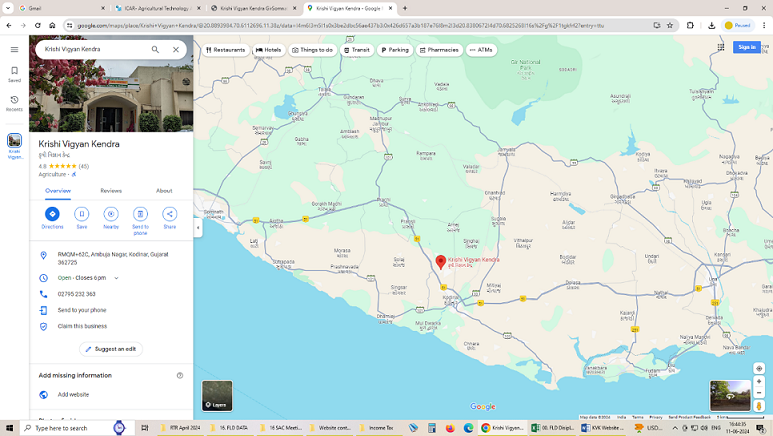Filter map by Restaurants chip
The height and width of the screenshot is (436, 773).
(x=226, y=50)
